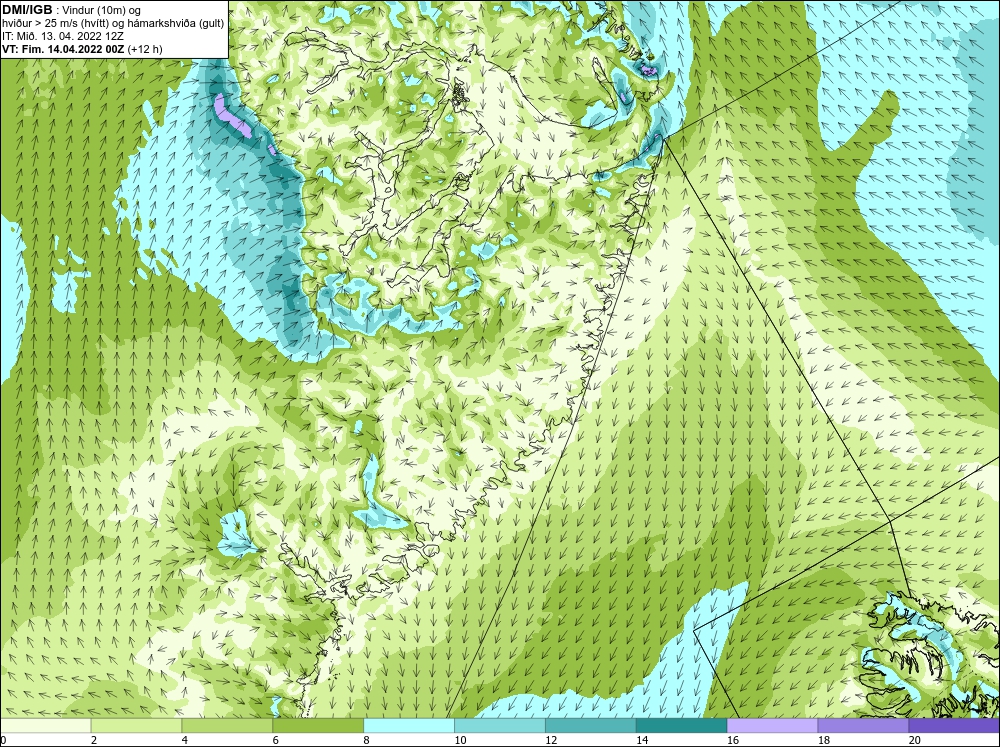This screenshot has height=747, width=1000.
Task: Click the 4–6 m/s medium green legend swatch
Action: click(x=227, y=726)
